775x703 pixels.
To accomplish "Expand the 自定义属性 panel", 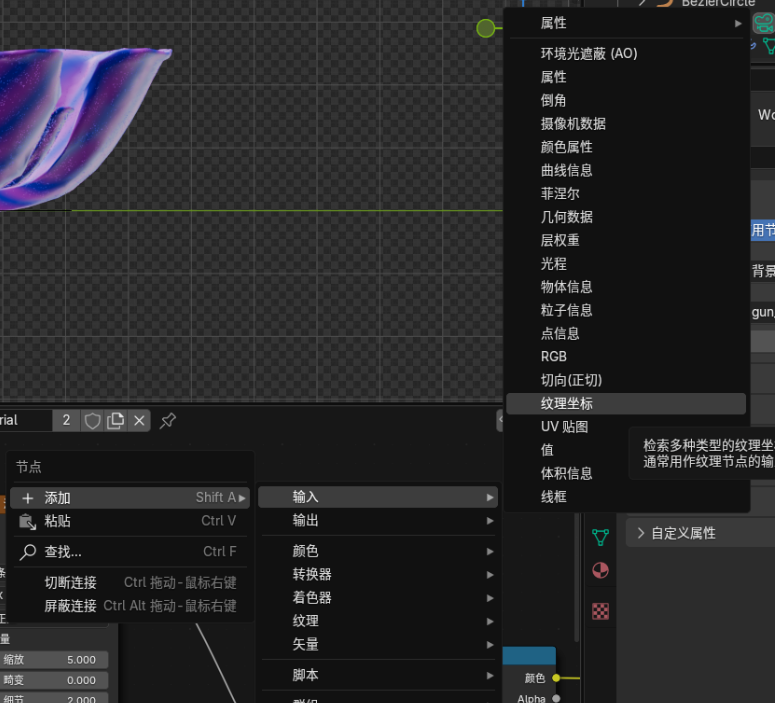I will [700, 533].
